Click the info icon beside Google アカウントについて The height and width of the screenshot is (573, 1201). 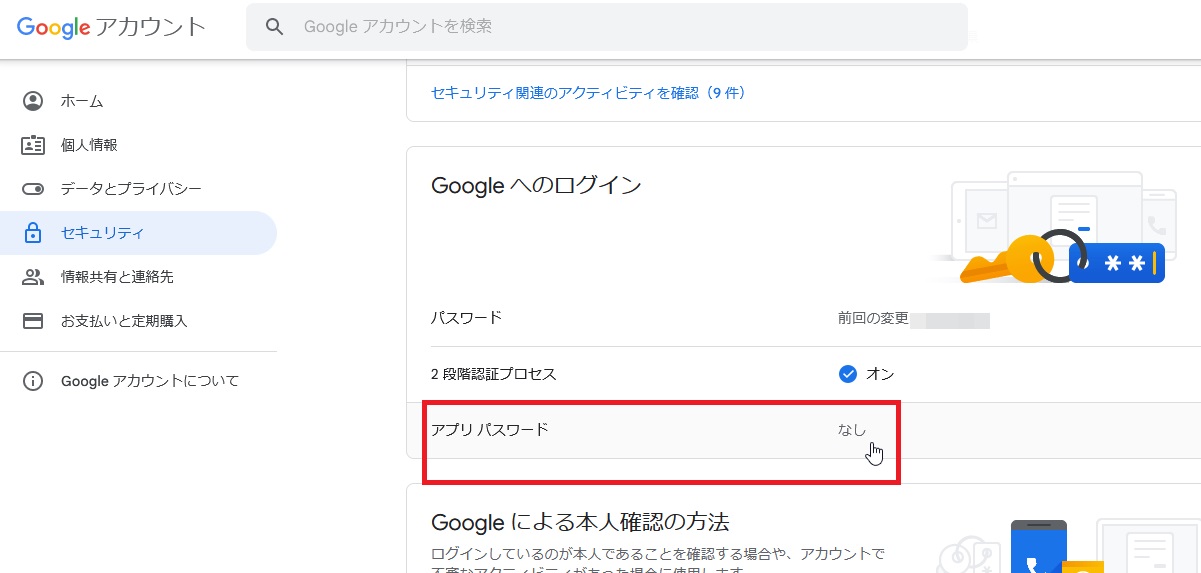click(33, 381)
